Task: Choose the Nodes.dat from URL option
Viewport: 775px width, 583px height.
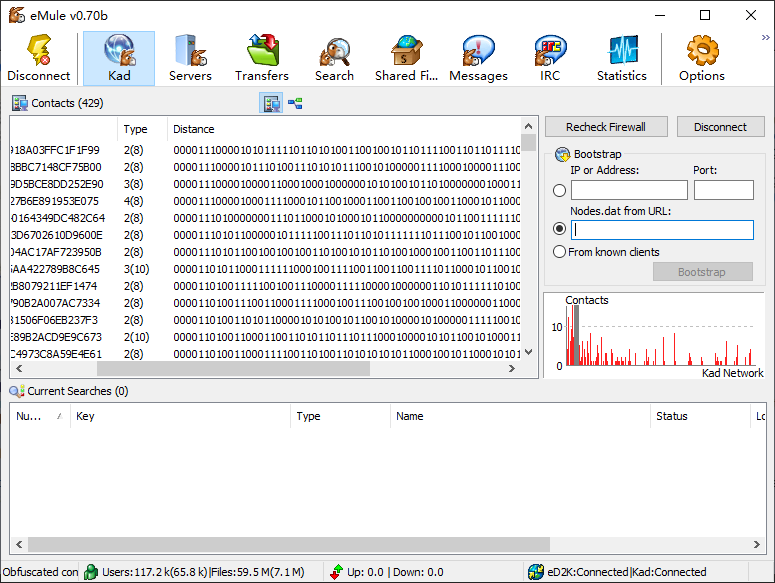Action: pos(560,228)
